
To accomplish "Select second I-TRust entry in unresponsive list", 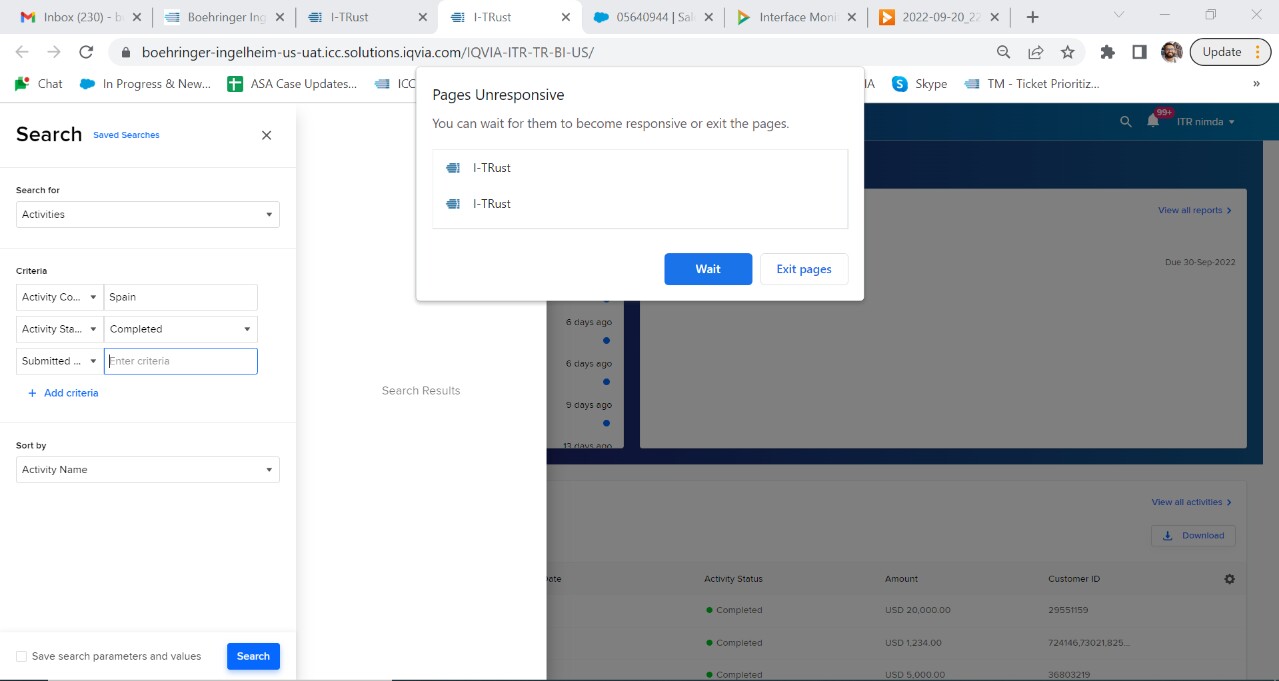I will point(640,204).
